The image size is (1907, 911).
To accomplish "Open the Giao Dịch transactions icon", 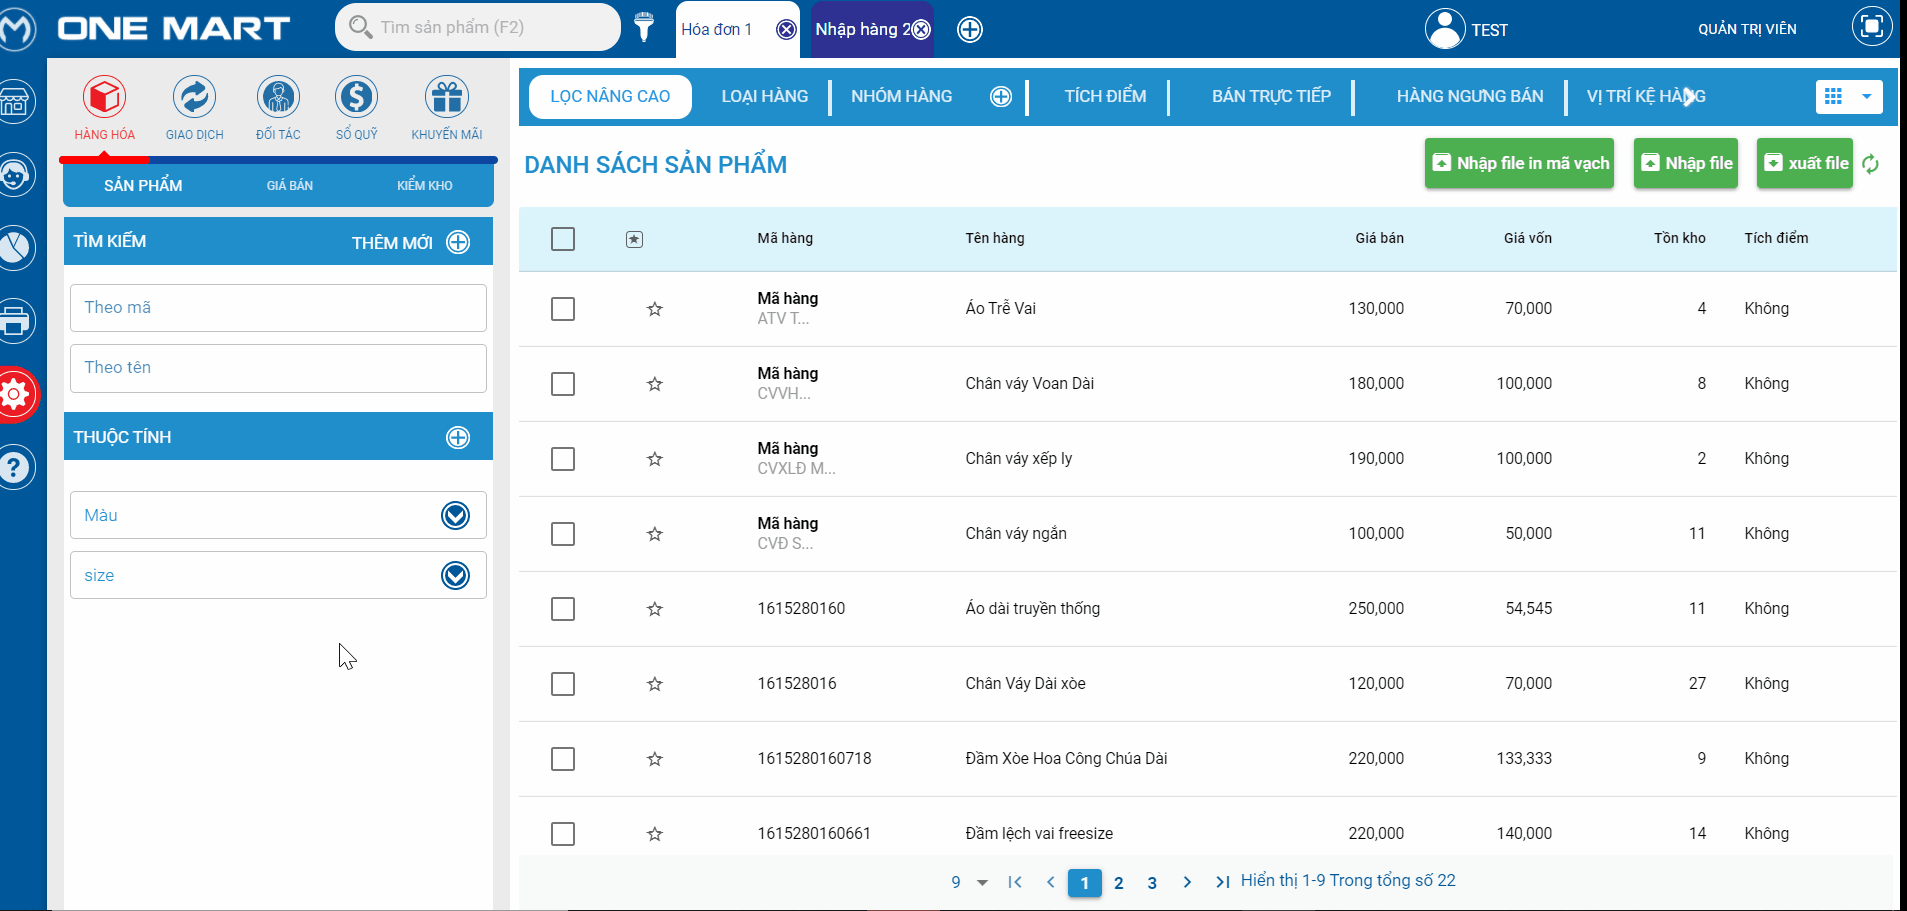I will click(194, 98).
